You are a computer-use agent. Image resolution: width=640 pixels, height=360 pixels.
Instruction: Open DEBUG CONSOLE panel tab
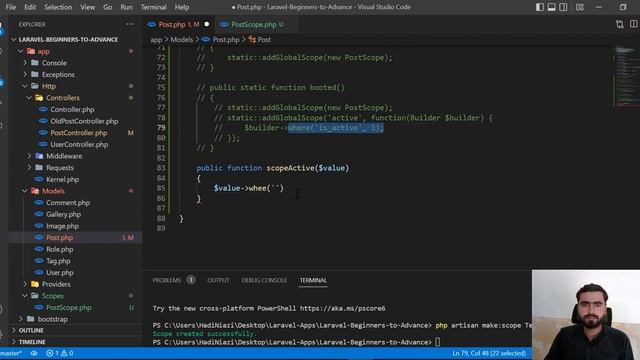coord(264,280)
